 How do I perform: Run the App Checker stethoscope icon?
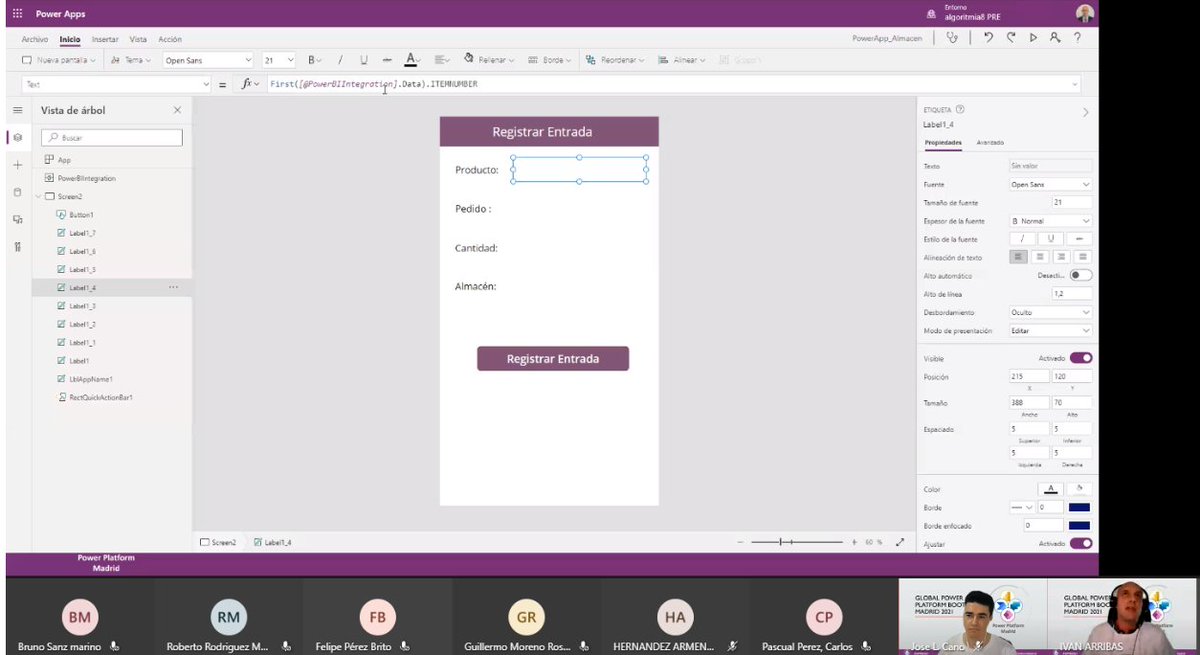click(952, 38)
